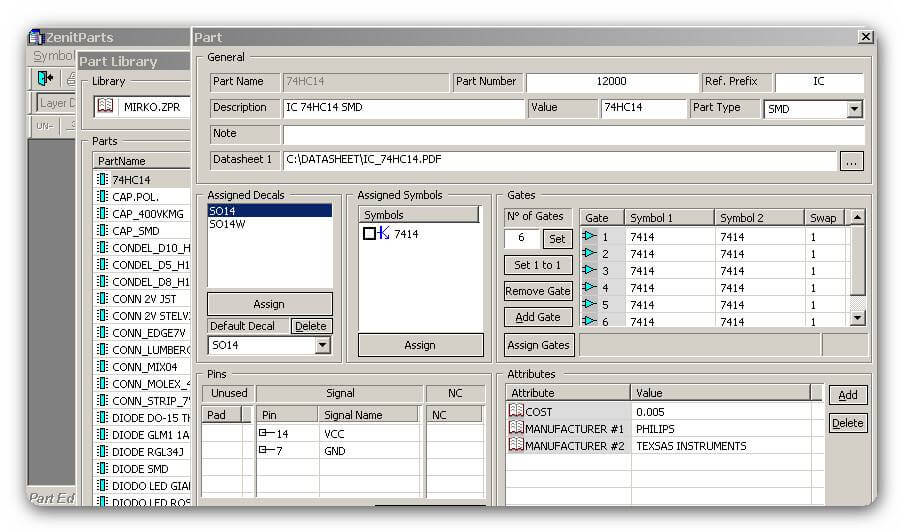Click the COST attribute book icon

pos(516,411)
